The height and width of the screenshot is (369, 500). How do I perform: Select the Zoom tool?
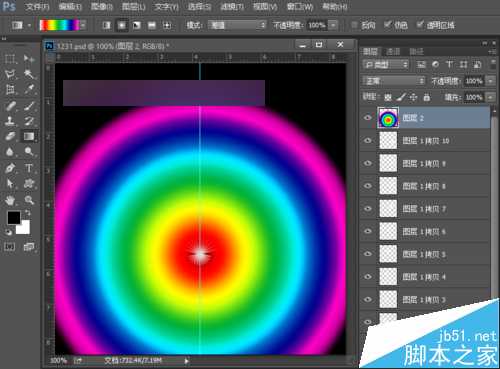[29, 200]
